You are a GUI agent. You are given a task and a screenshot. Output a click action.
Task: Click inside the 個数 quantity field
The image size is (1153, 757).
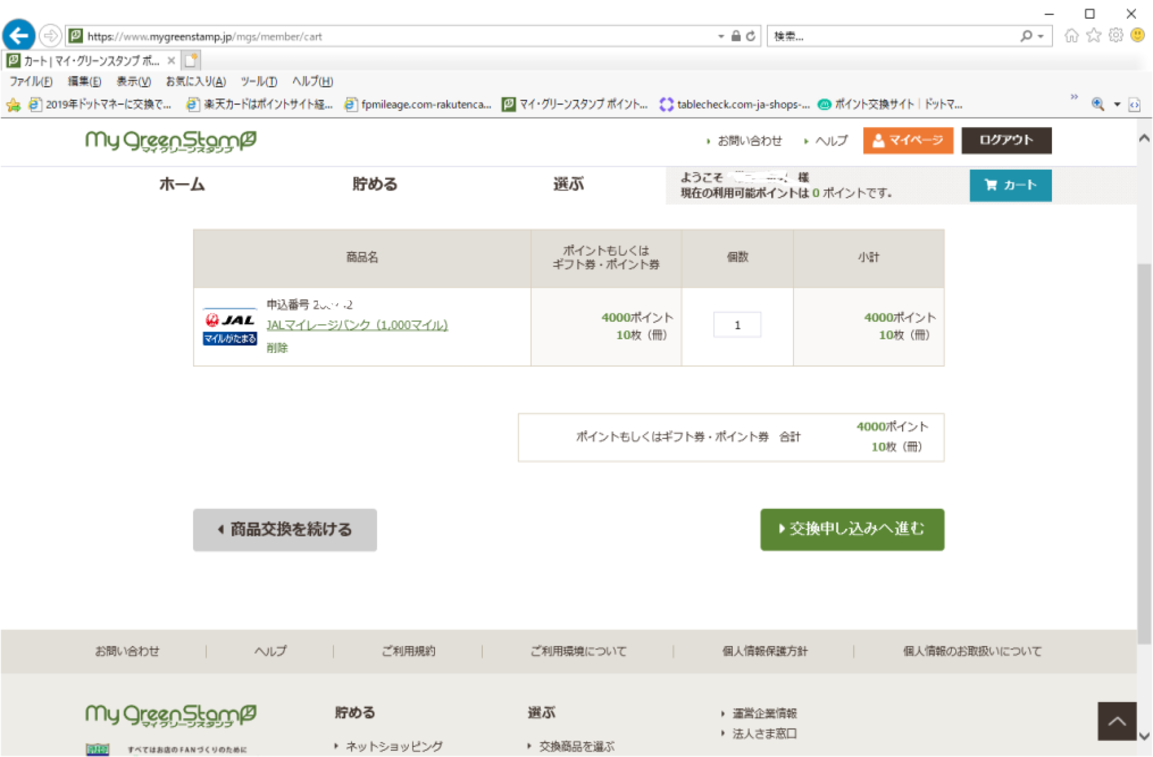click(736, 323)
